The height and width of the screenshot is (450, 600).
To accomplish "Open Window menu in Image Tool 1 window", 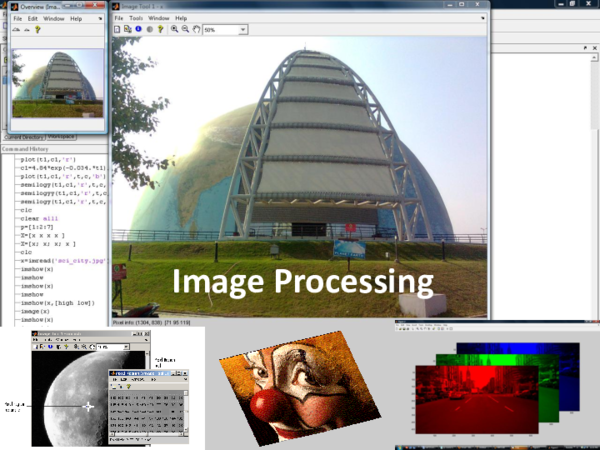I will click(x=159, y=18).
